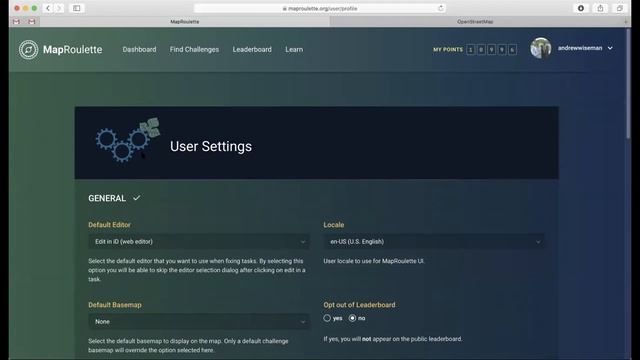Switch to the OpenStreetMap browser tab
640x360 pixels.
pyautogui.click(x=475, y=22)
